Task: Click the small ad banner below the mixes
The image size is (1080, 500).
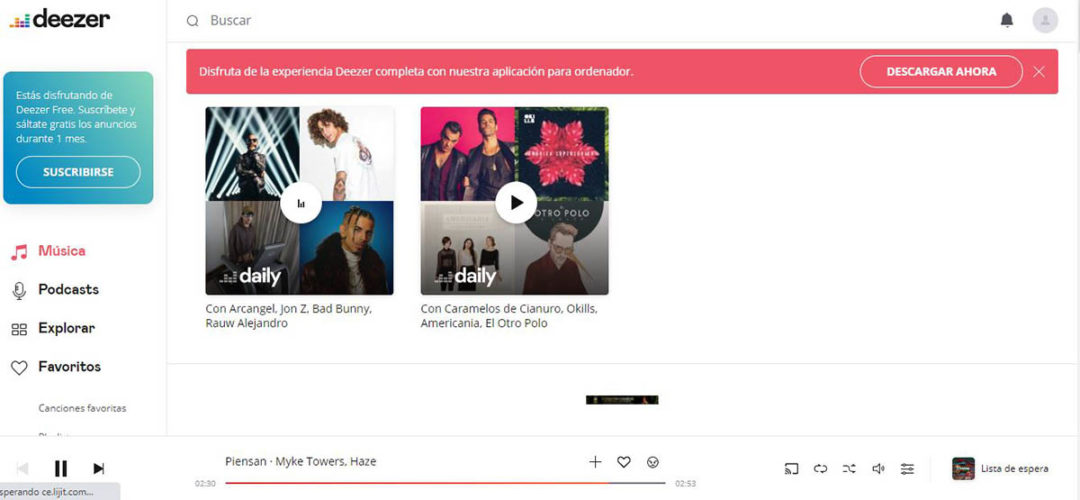Action: coord(622,400)
